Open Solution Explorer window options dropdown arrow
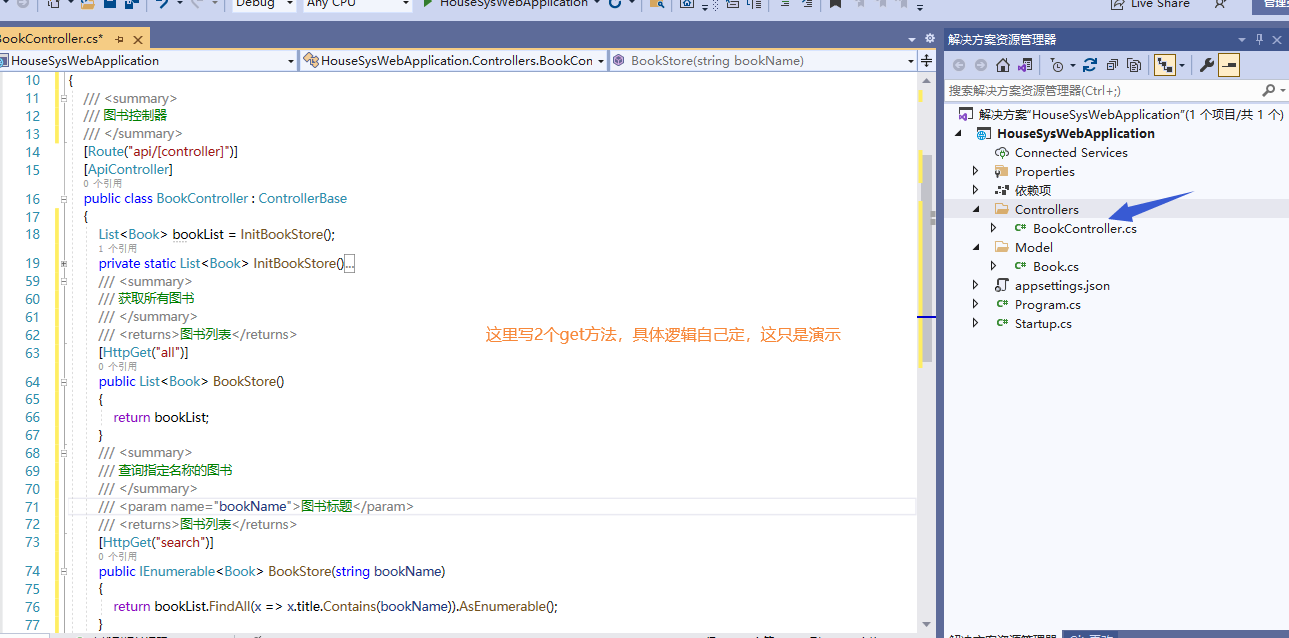Screen dimensions: 1289x638 [1244, 40]
